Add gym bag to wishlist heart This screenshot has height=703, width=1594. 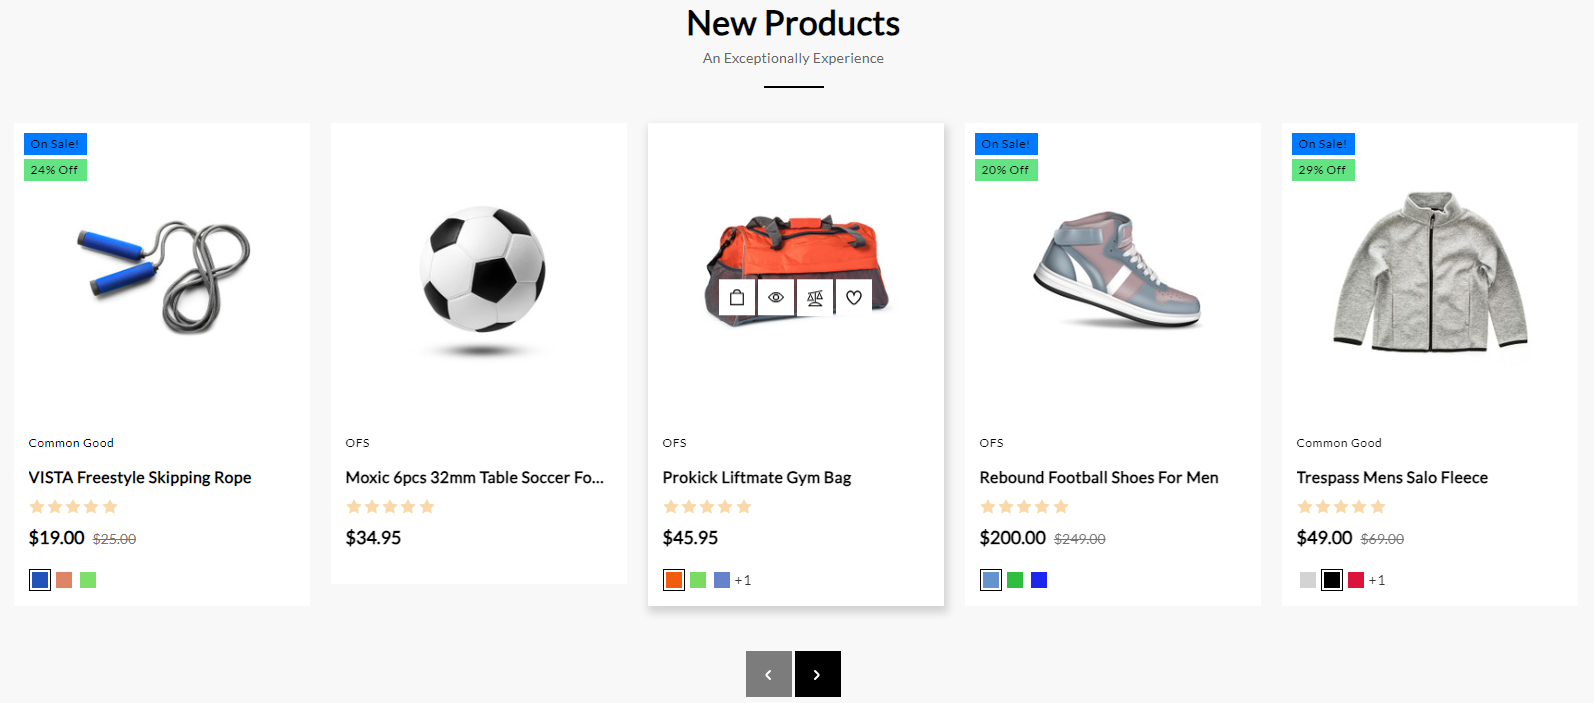854,297
